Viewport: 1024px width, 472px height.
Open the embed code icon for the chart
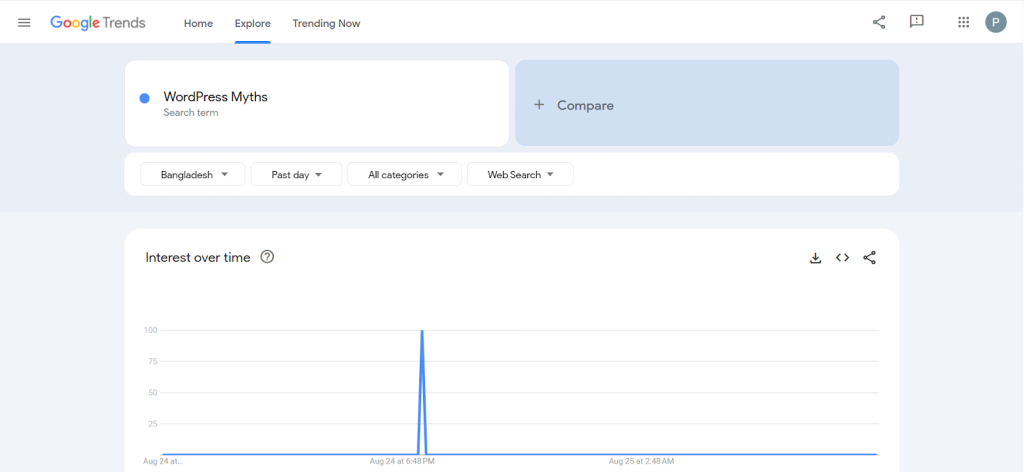point(842,258)
